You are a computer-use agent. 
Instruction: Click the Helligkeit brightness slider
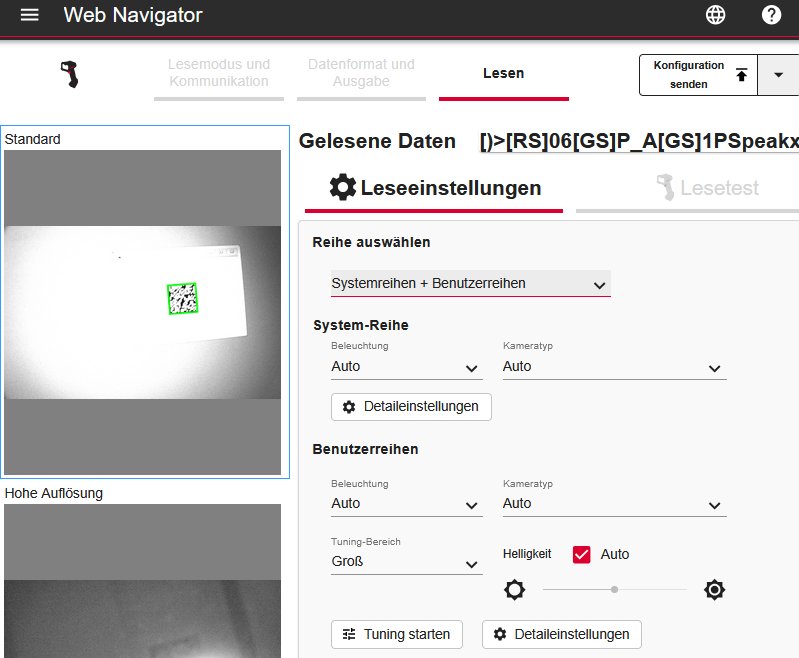614,590
